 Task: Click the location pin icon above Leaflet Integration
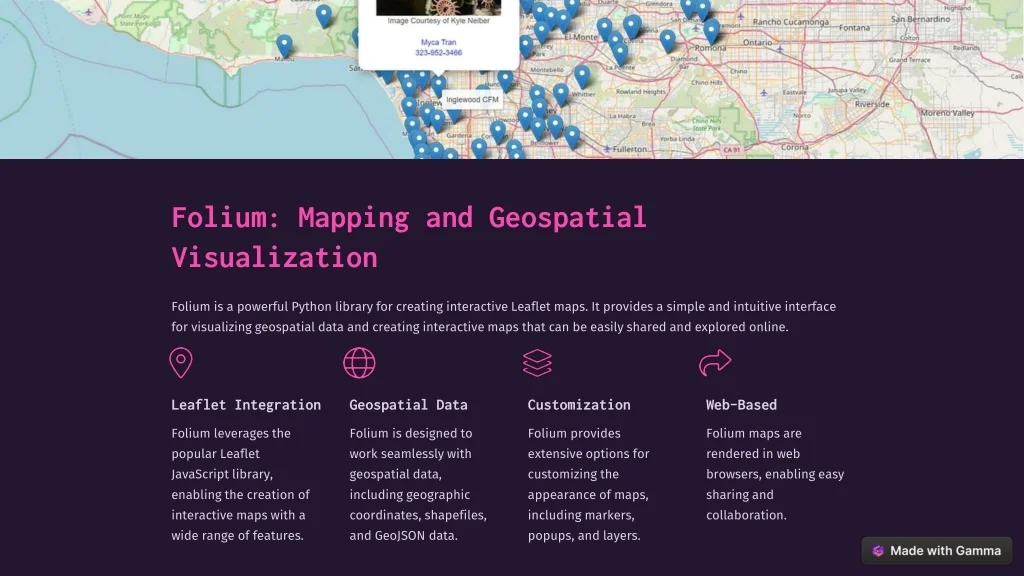click(x=180, y=363)
